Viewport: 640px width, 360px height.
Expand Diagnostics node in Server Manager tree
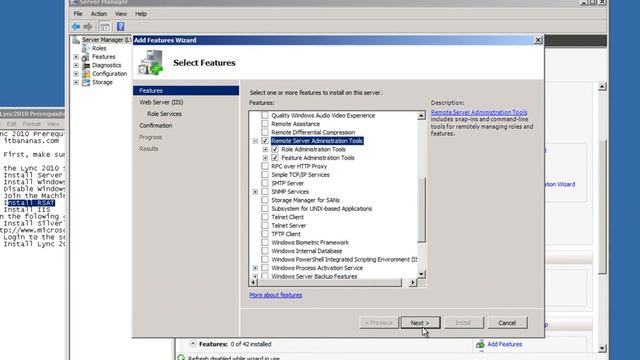[76, 65]
